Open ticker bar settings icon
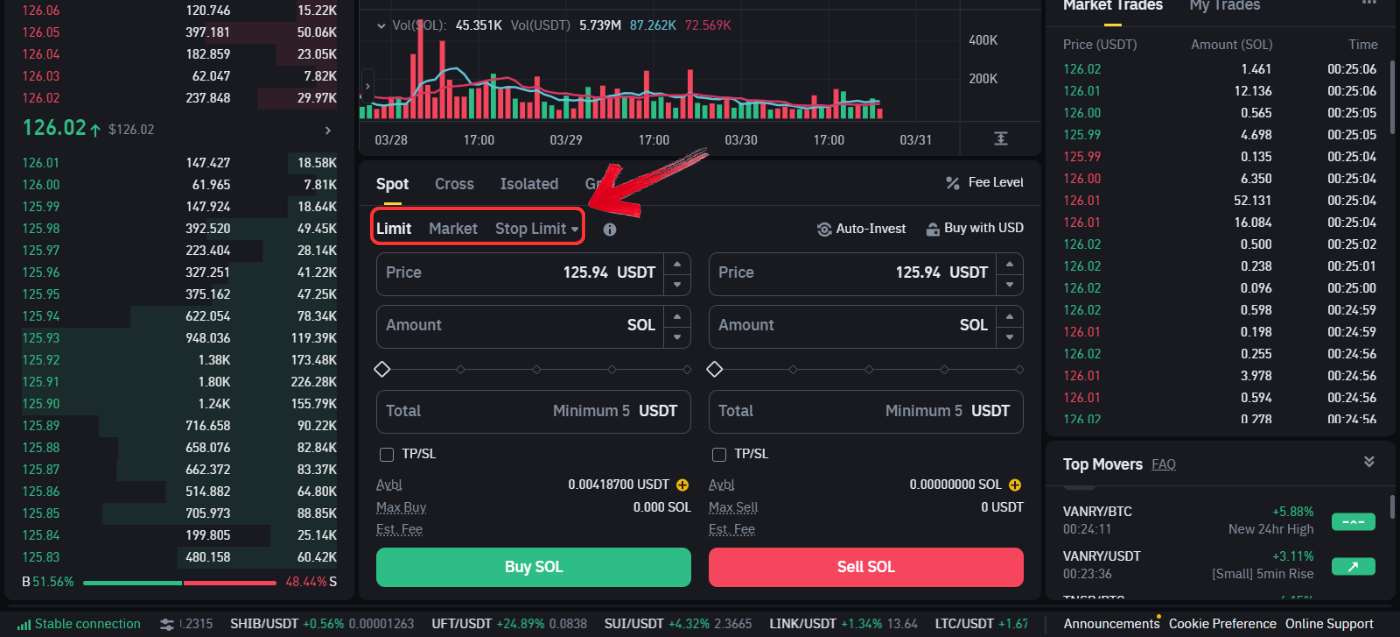The width and height of the screenshot is (1400, 637). [167, 624]
